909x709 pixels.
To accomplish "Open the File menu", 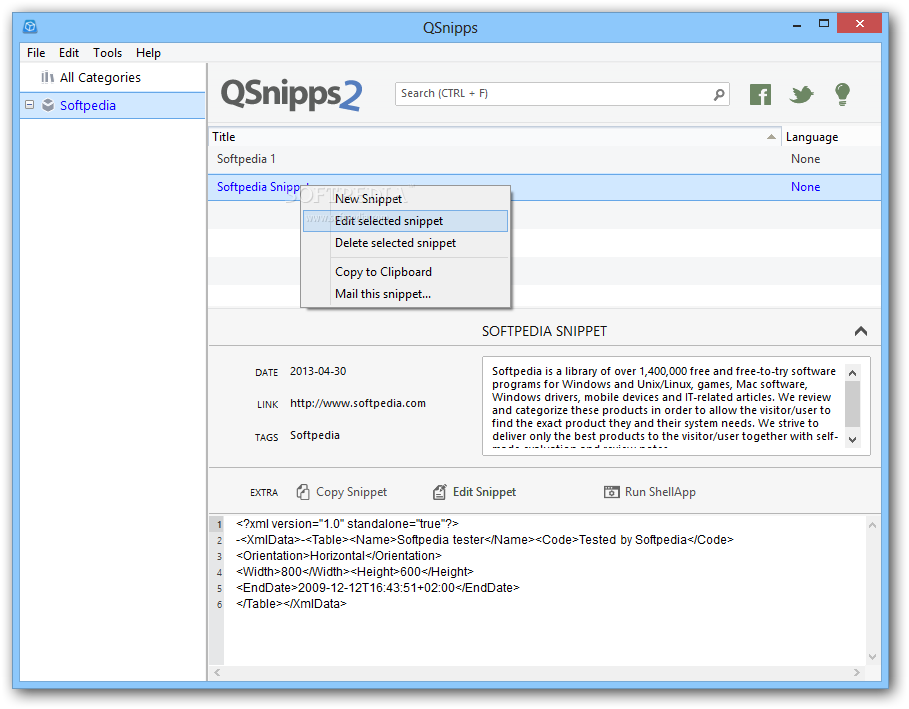I will 36,53.
